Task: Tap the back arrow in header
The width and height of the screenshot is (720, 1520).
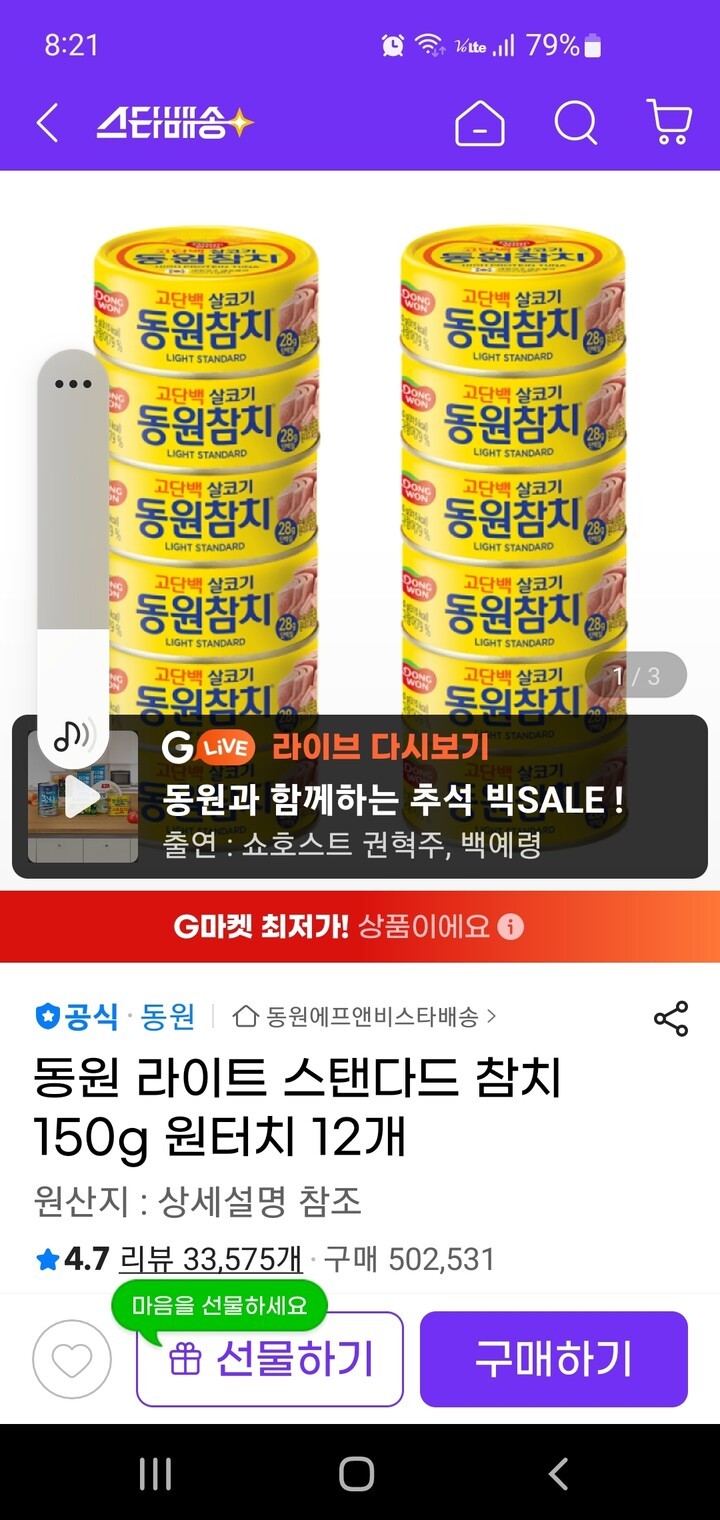Action: [x=47, y=123]
